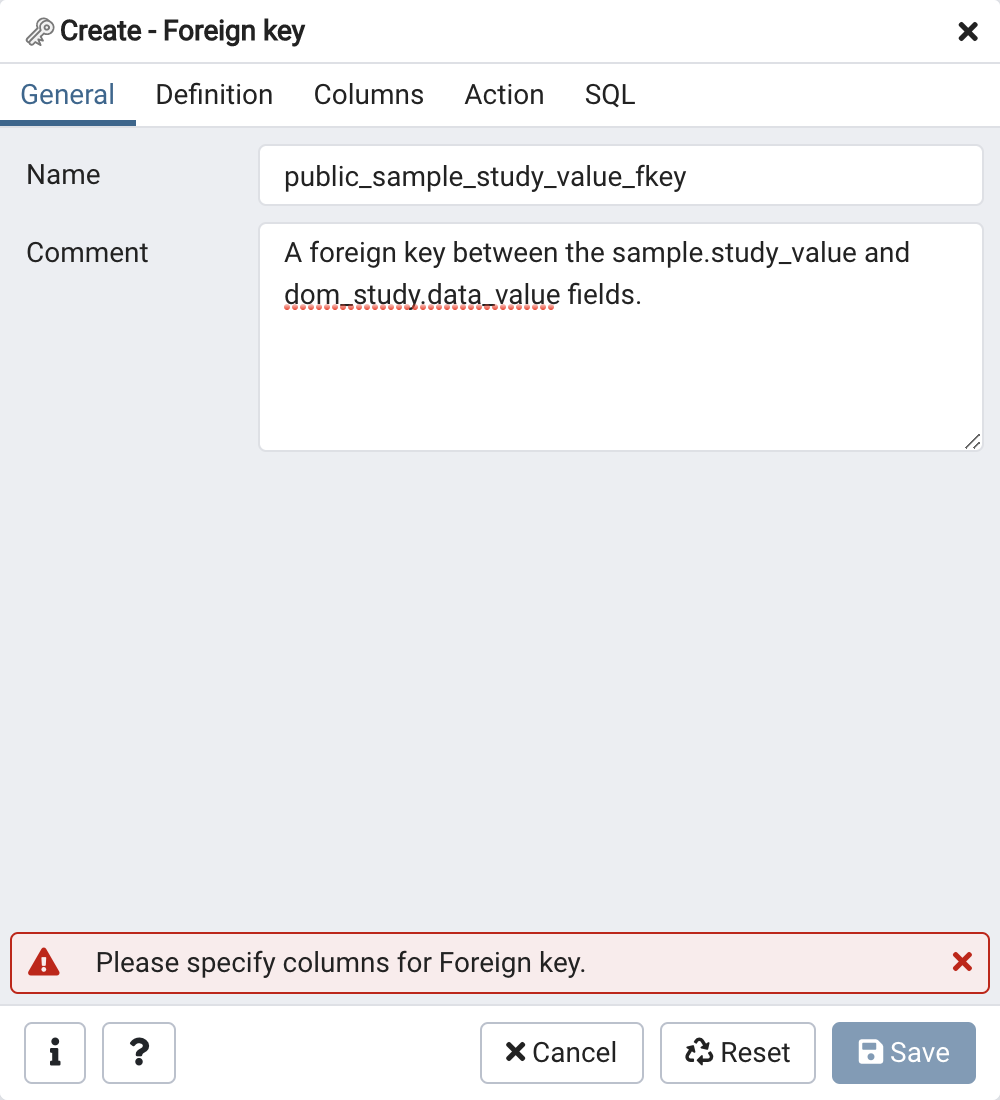Dismiss the foreign key columns error message
Screen dimensions: 1000x1100
962,962
